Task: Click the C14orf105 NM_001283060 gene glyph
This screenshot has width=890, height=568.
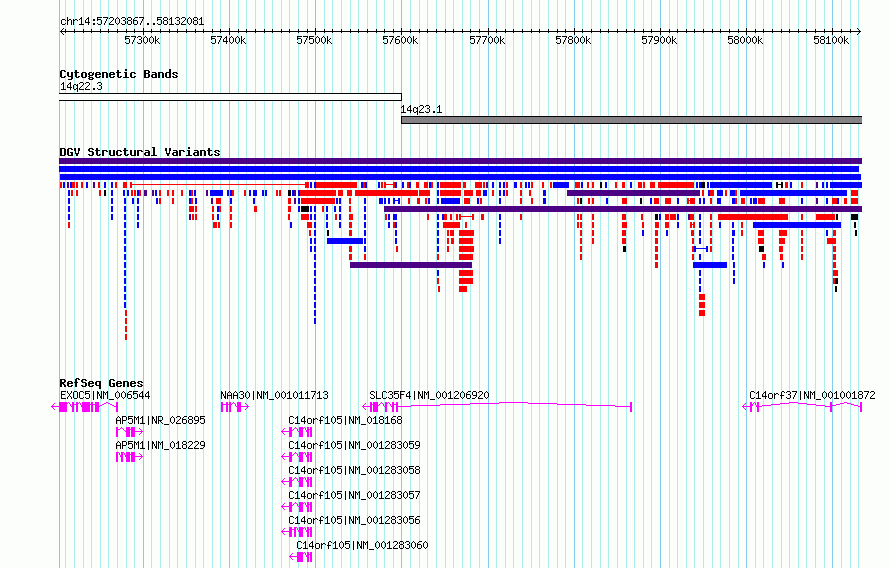Action: (x=301, y=557)
